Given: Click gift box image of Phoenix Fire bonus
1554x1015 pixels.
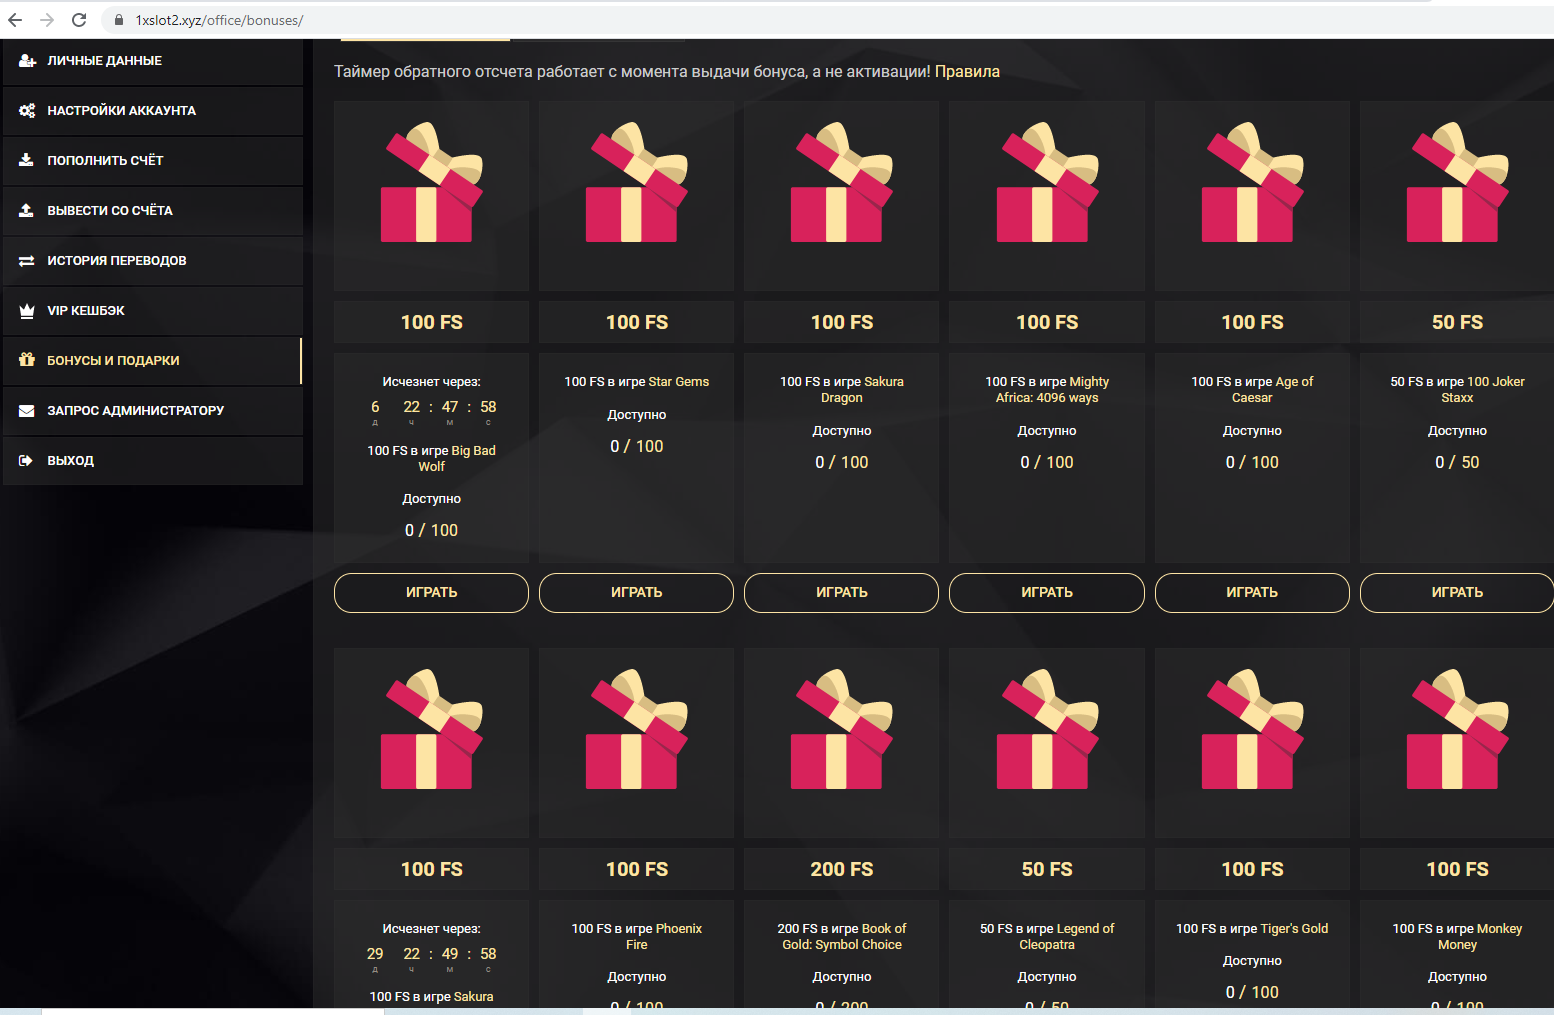Looking at the screenshot, I should 636,729.
